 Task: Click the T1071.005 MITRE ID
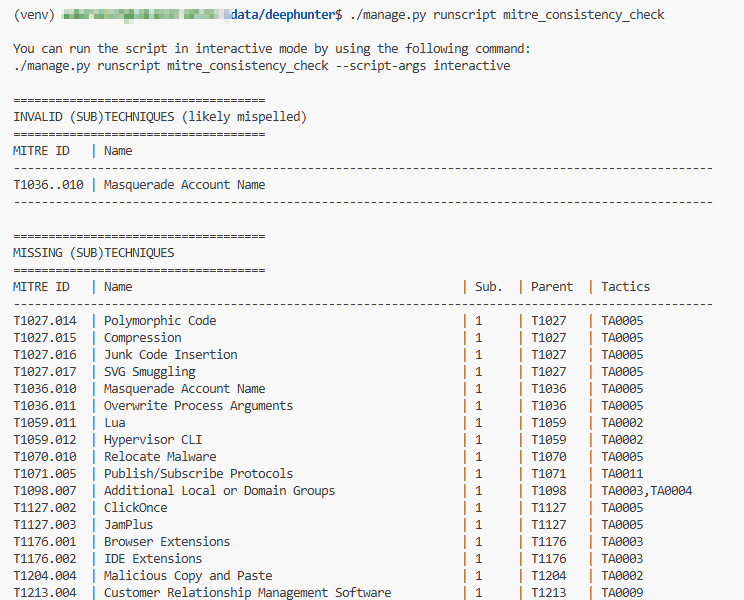point(45,474)
